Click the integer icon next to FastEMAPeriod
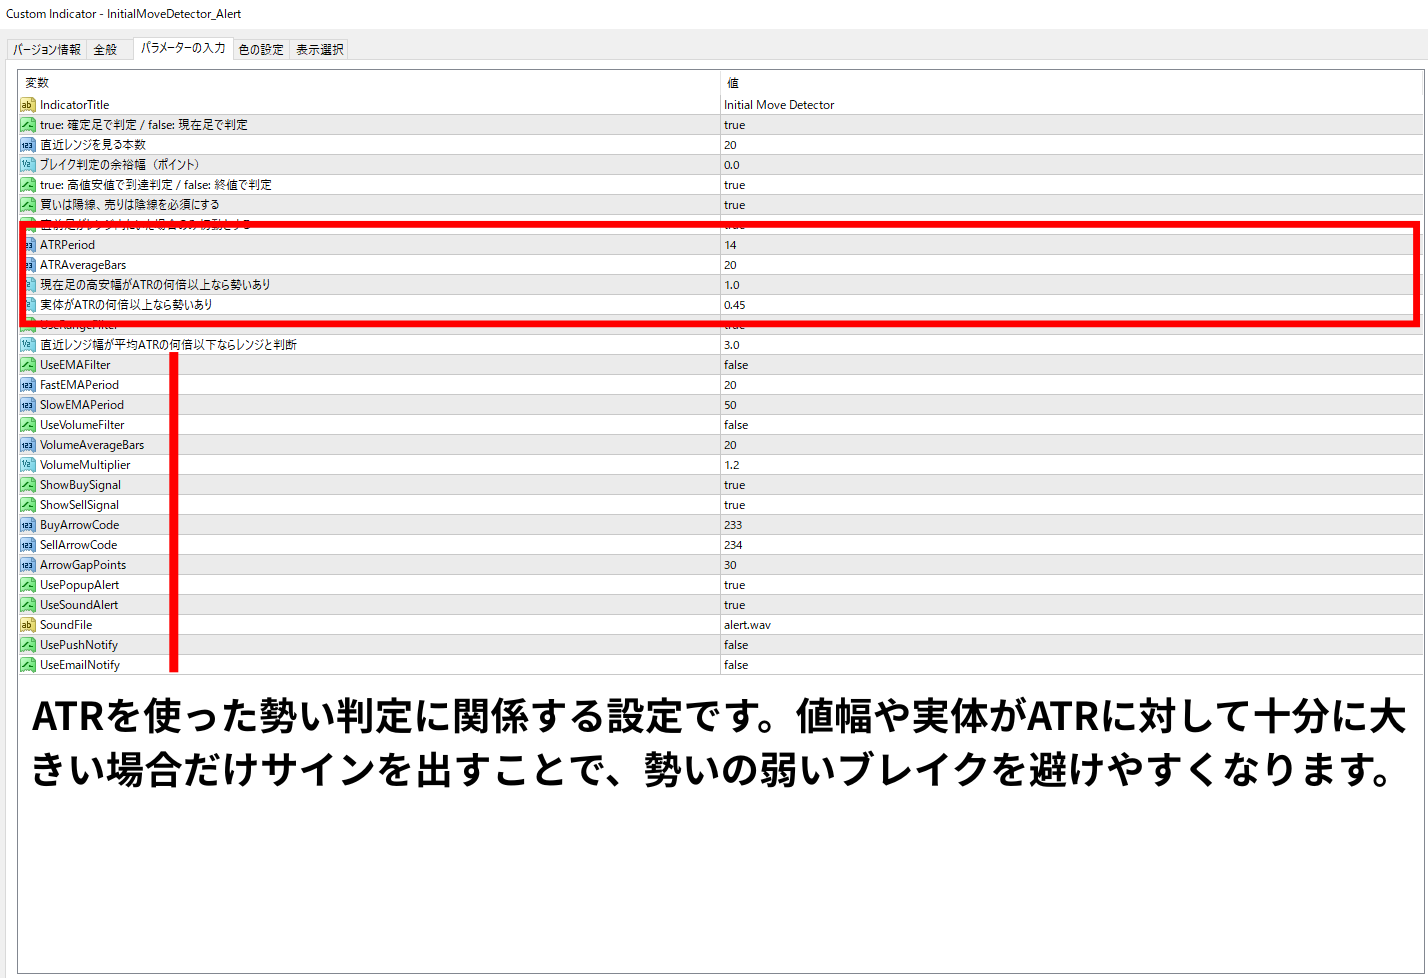1428x978 pixels. [28, 385]
